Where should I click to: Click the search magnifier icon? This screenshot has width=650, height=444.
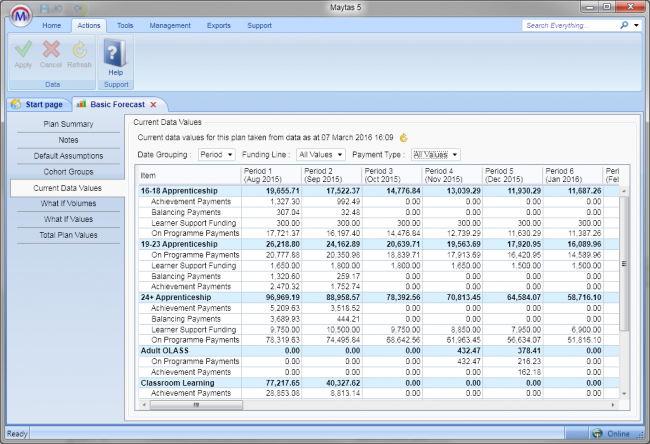(625, 24)
